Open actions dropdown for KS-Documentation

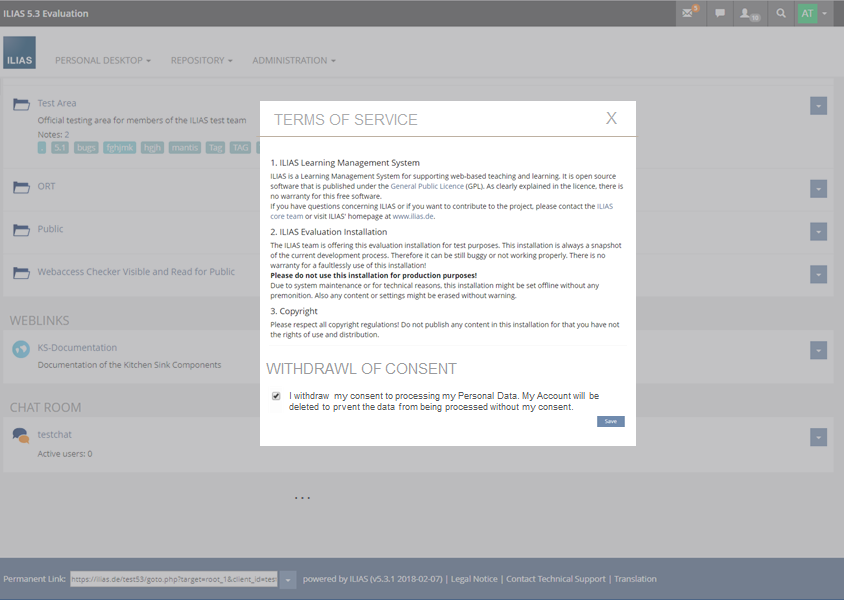[x=818, y=350]
